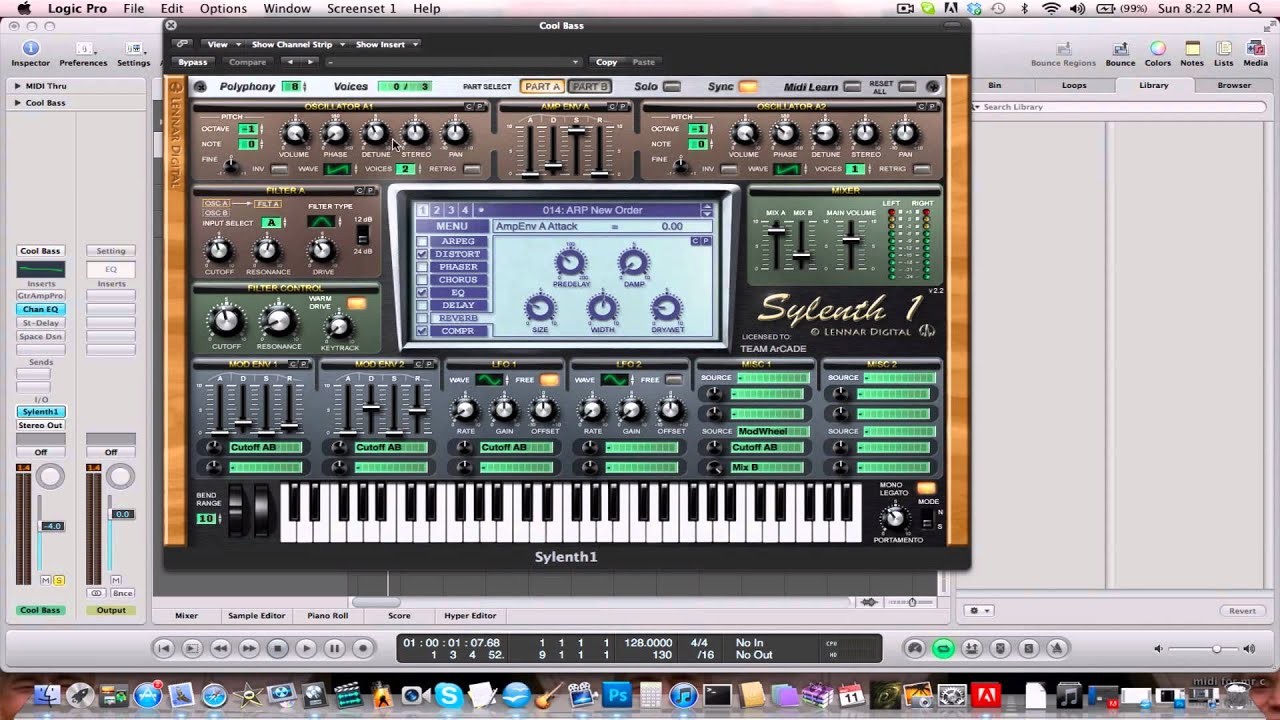
Task: Enable the PHASER effect checkbox
Action: (x=422, y=267)
